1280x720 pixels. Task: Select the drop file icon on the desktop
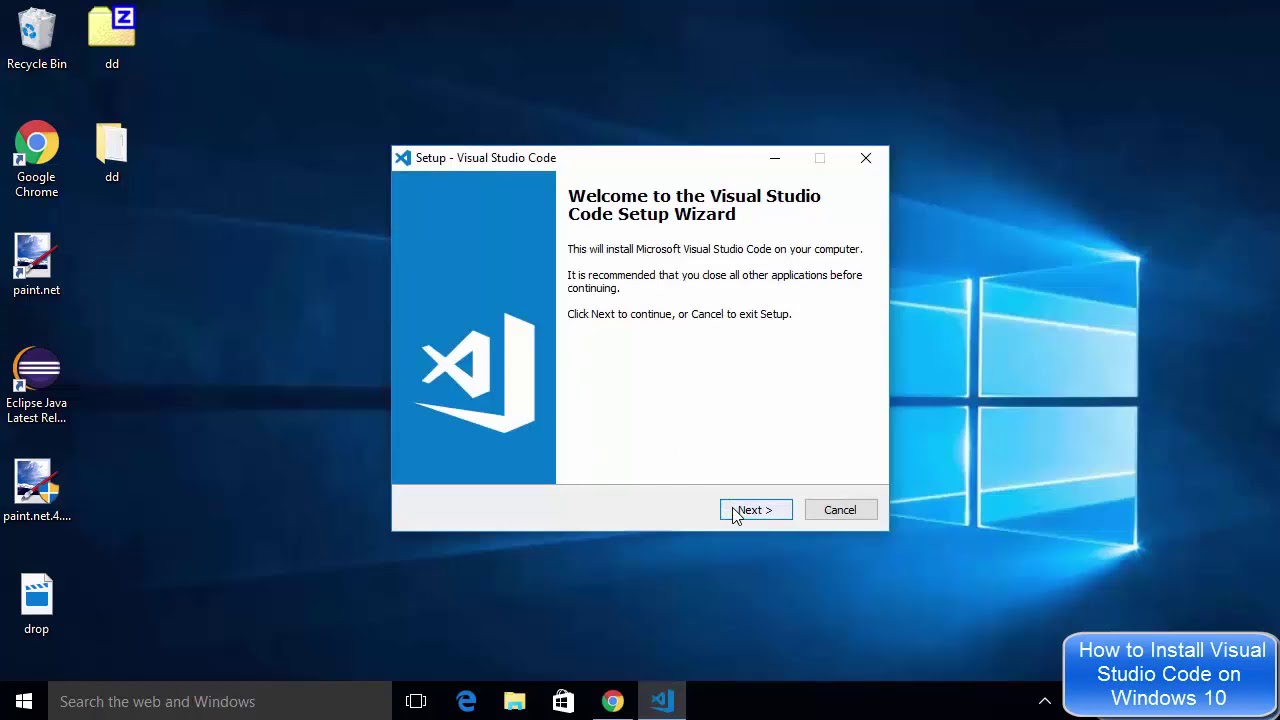(x=37, y=605)
